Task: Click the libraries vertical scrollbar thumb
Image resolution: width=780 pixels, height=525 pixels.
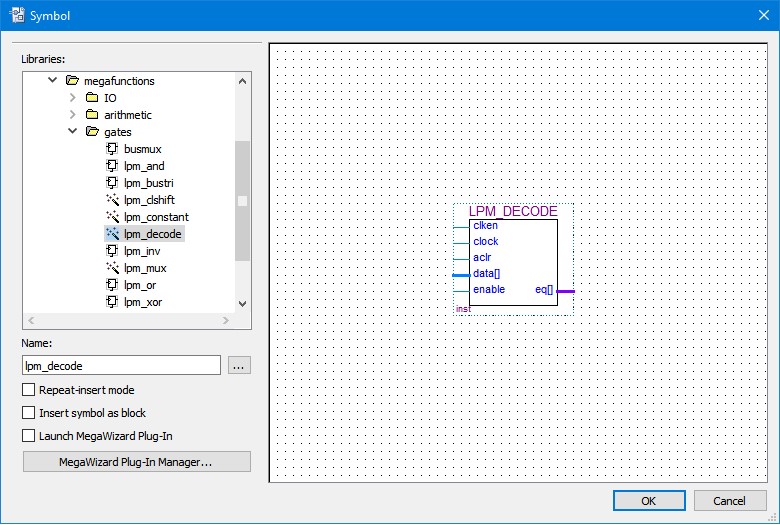Action: click(x=242, y=200)
